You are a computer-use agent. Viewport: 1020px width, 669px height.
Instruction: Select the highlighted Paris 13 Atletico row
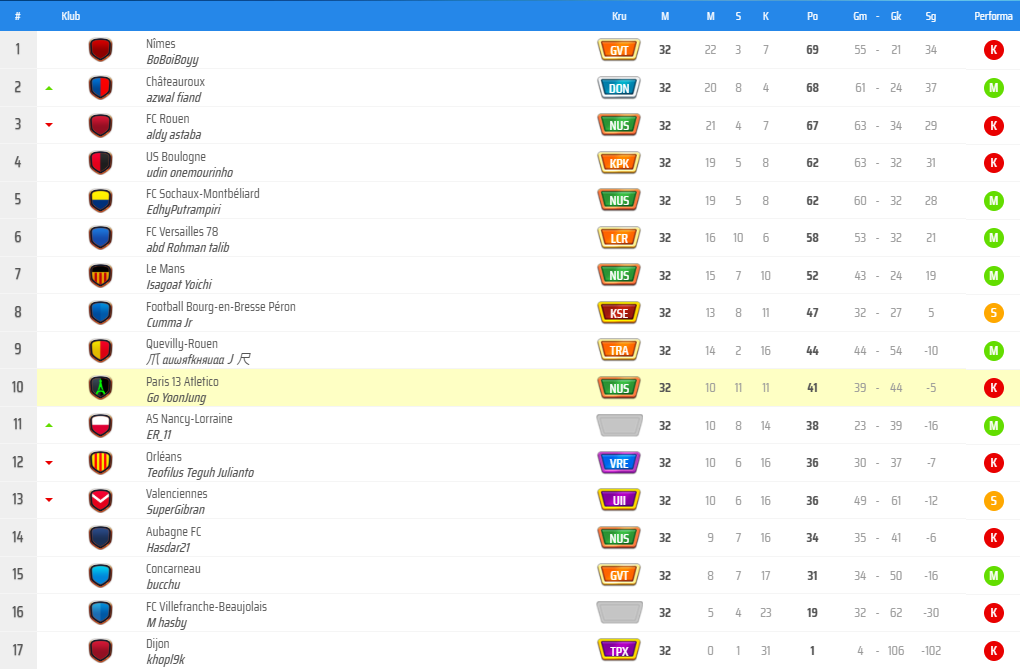tap(528, 387)
